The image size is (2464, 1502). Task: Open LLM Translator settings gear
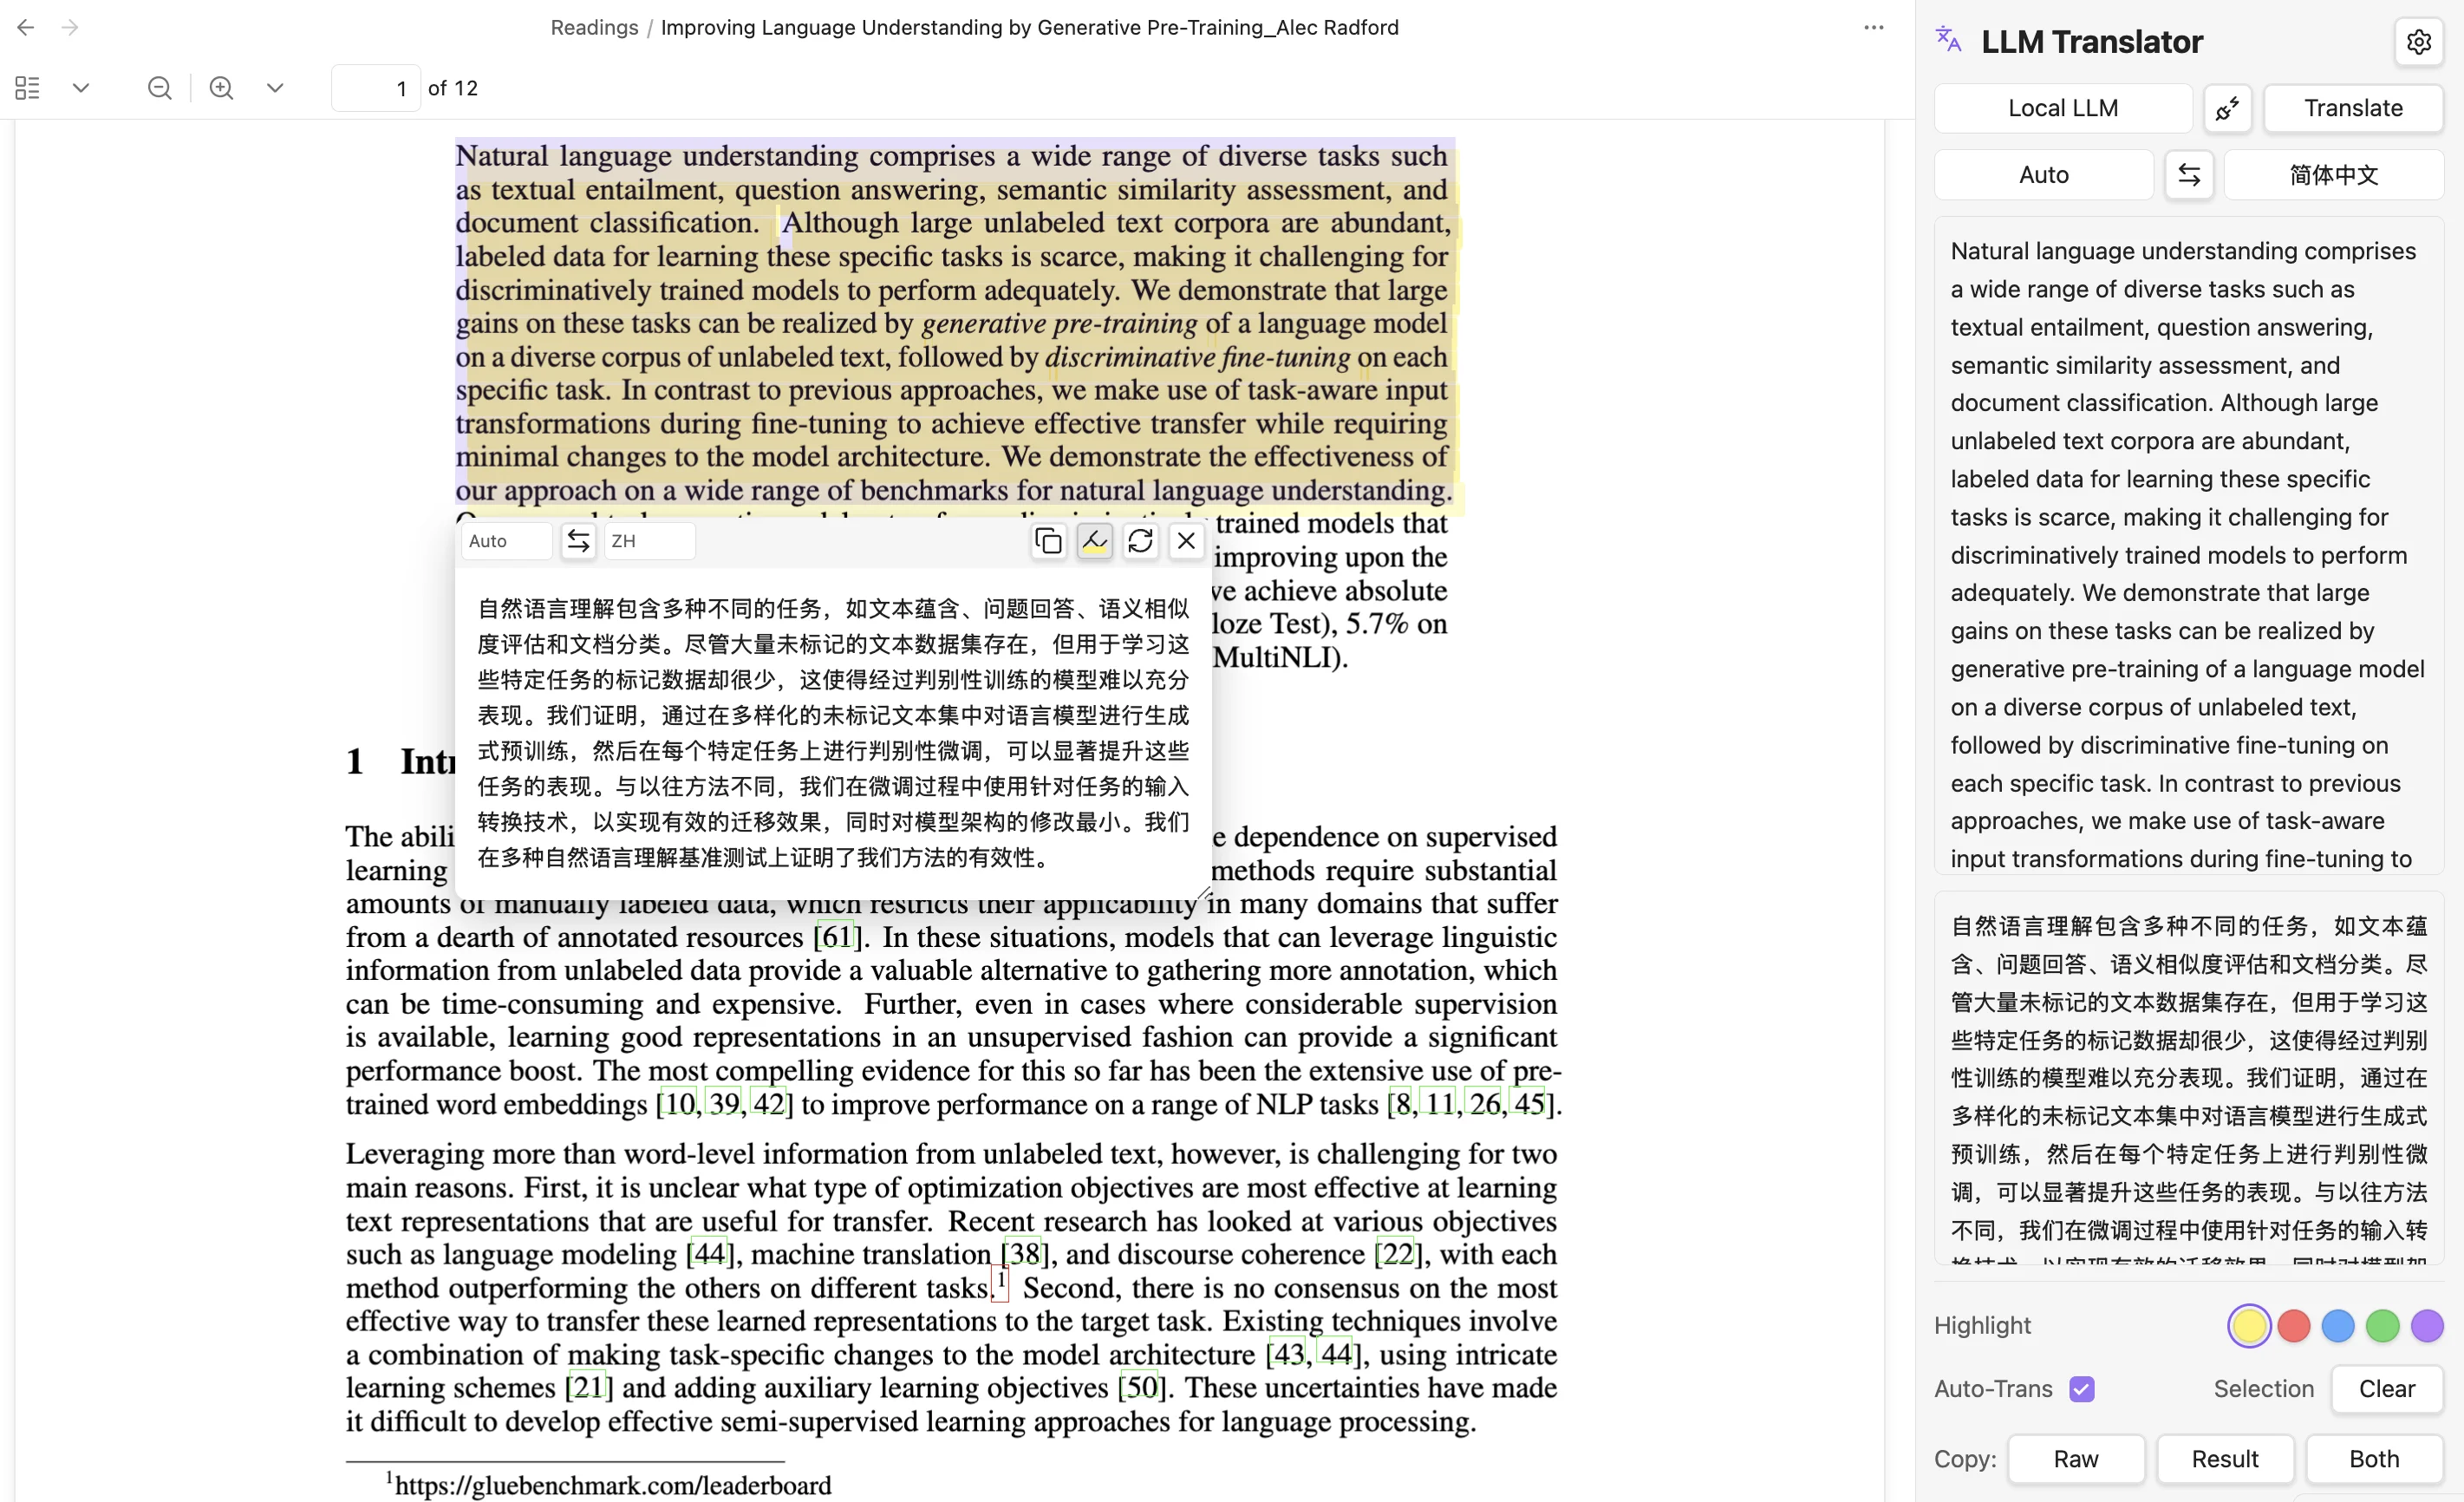pyautogui.click(x=2418, y=42)
